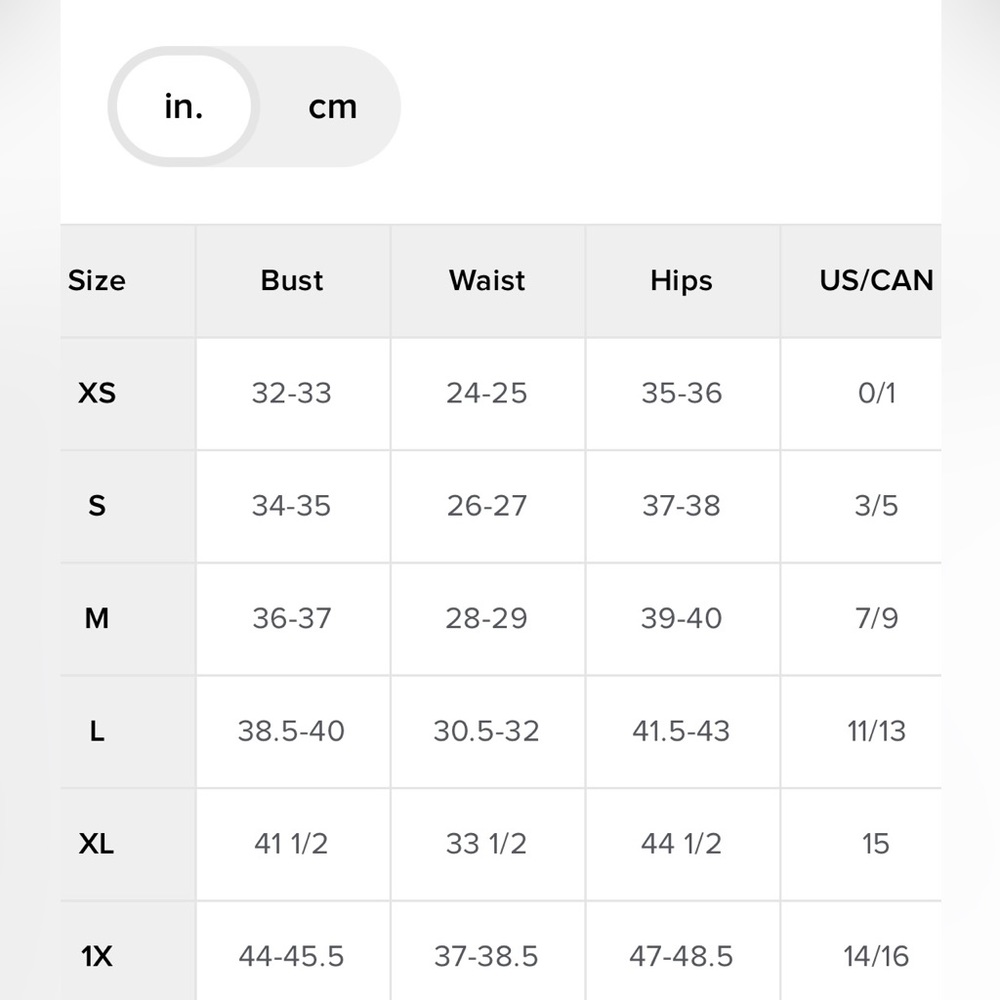Select the XS size row label

(x=97, y=393)
